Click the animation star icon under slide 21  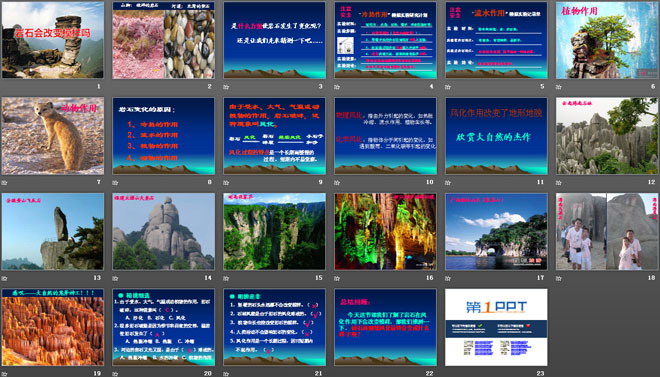pos(226,374)
